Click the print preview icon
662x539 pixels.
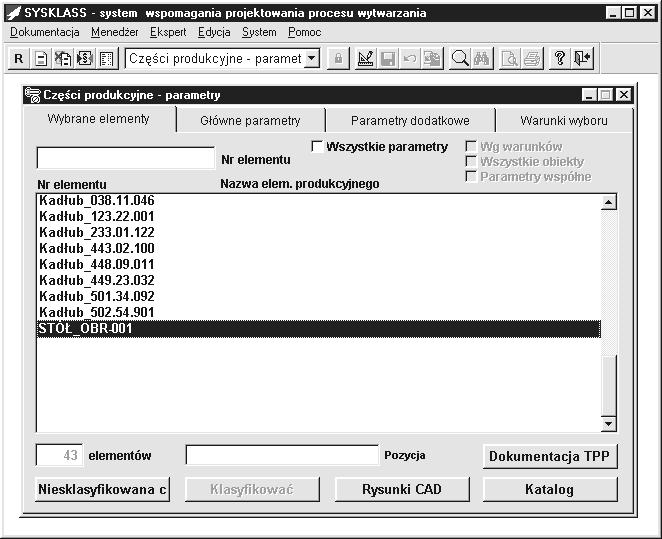(509, 58)
